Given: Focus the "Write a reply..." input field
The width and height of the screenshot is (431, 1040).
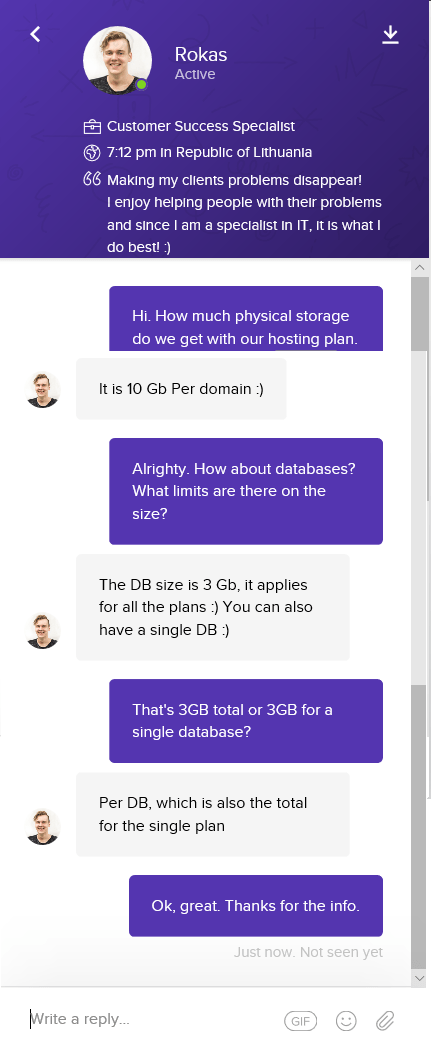Looking at the screenshot, I should pos(153,1019).
